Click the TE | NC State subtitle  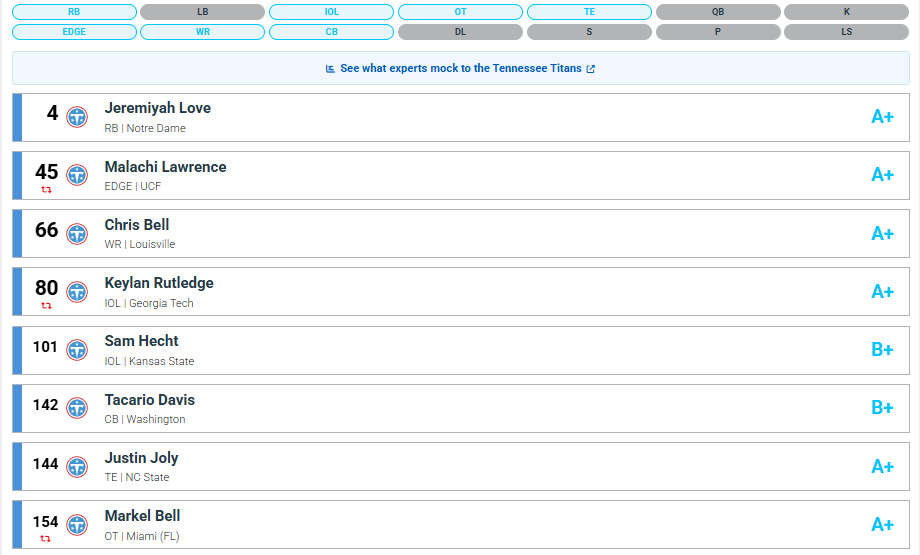pos(137,478)
